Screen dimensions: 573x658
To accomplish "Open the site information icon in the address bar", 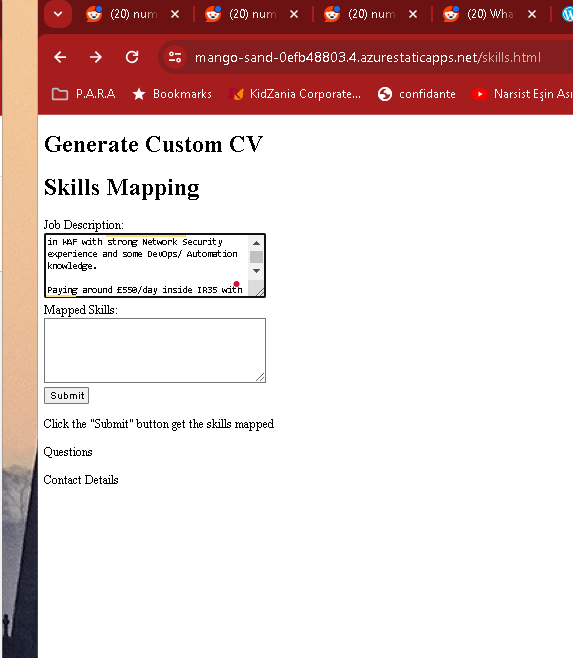I will (175, 57).
